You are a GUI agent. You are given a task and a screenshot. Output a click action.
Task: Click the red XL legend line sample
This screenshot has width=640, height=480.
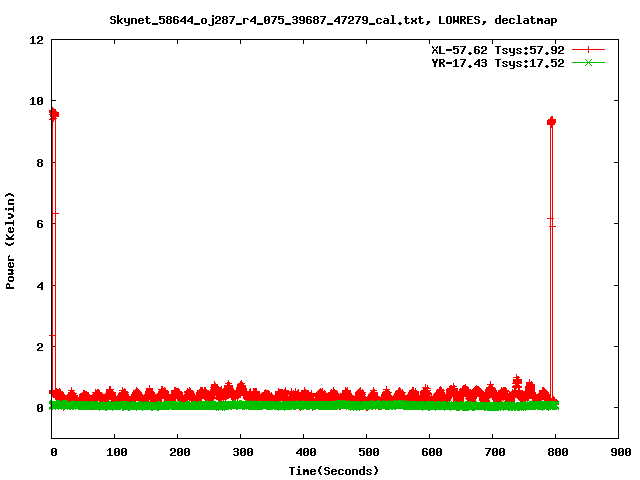588,50
